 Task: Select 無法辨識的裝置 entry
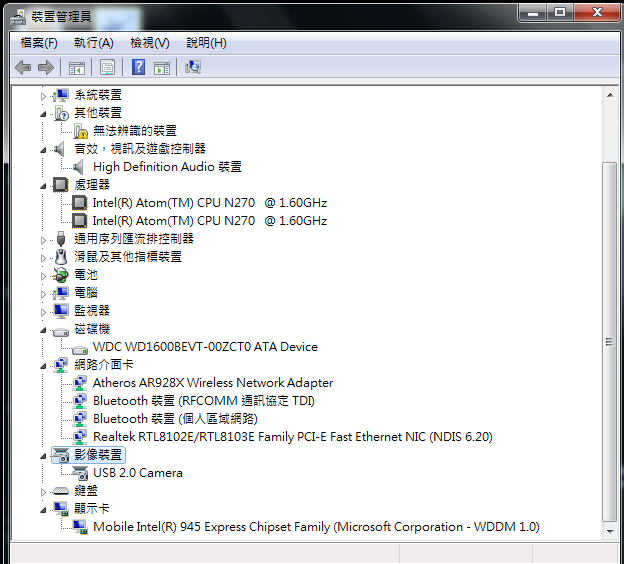pos(135,131)
